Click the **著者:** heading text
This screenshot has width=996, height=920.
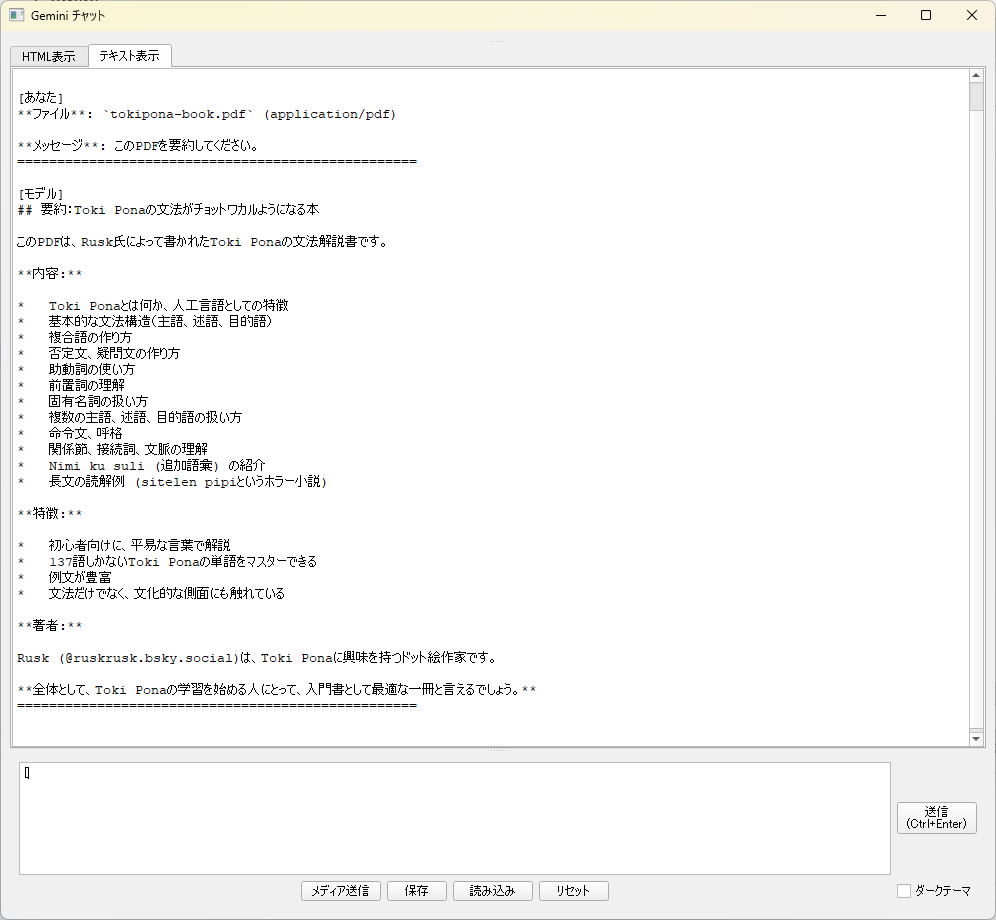[x=50, y=626]
